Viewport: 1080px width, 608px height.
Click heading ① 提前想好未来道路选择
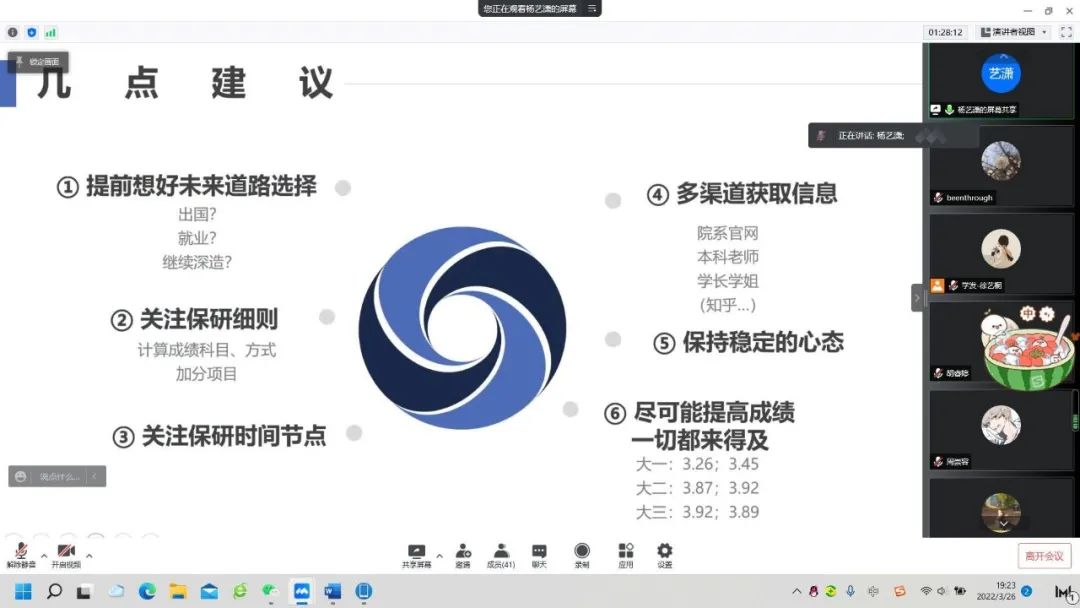pyautogui.click(x=187, y=186)
